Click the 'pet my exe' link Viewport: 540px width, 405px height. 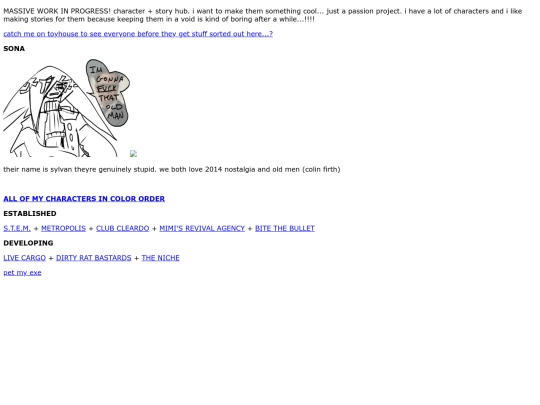tap(22, 273)
